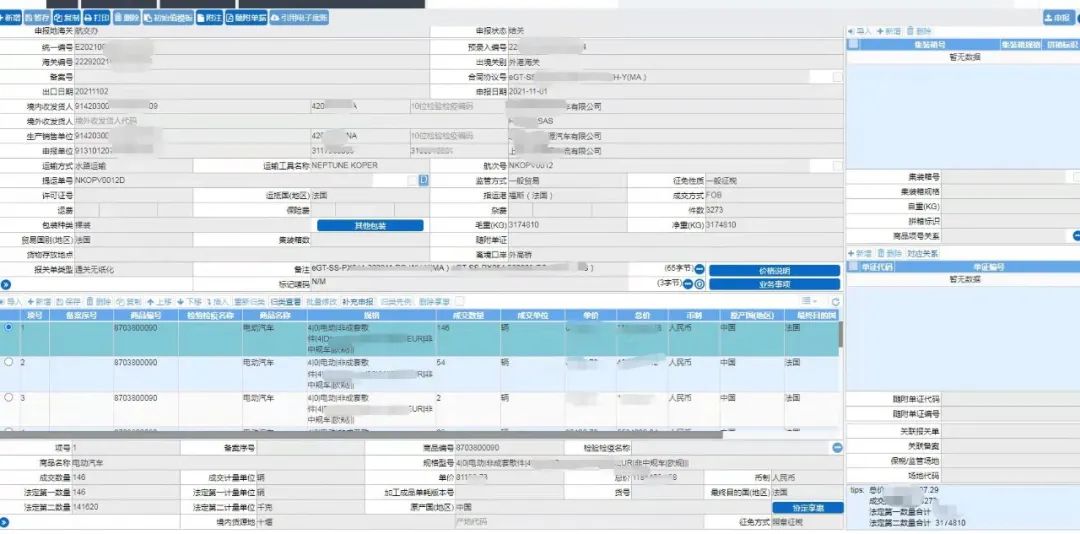Click the 价格说明 button
1080x534 pixels.
click(x=774, y=270)
